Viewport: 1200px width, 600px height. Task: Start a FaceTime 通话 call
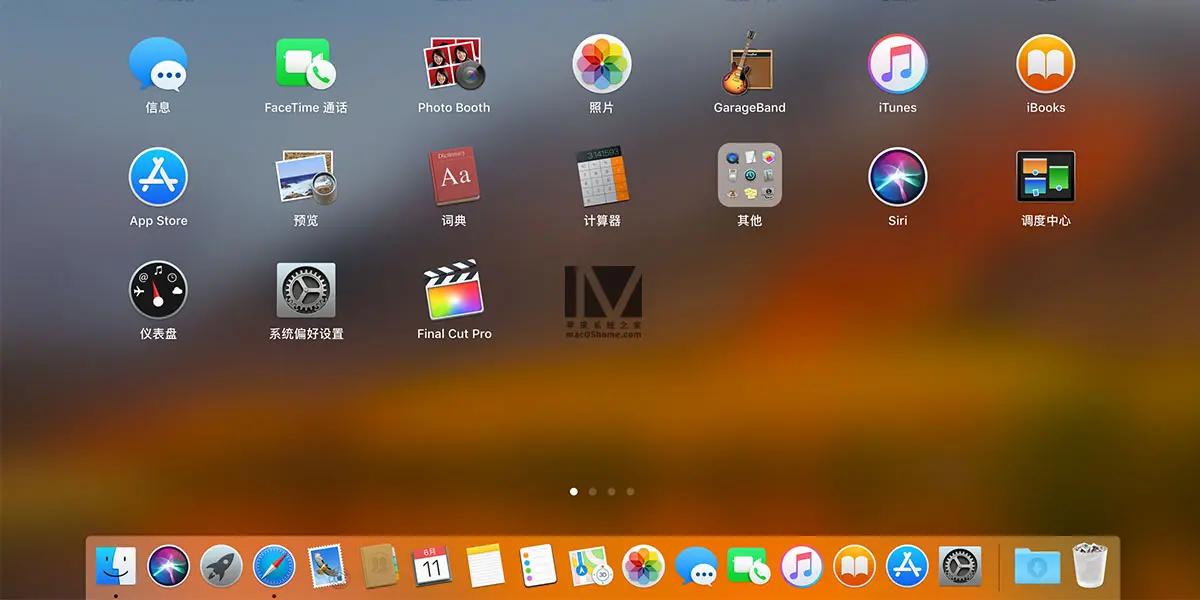point(305,65)
